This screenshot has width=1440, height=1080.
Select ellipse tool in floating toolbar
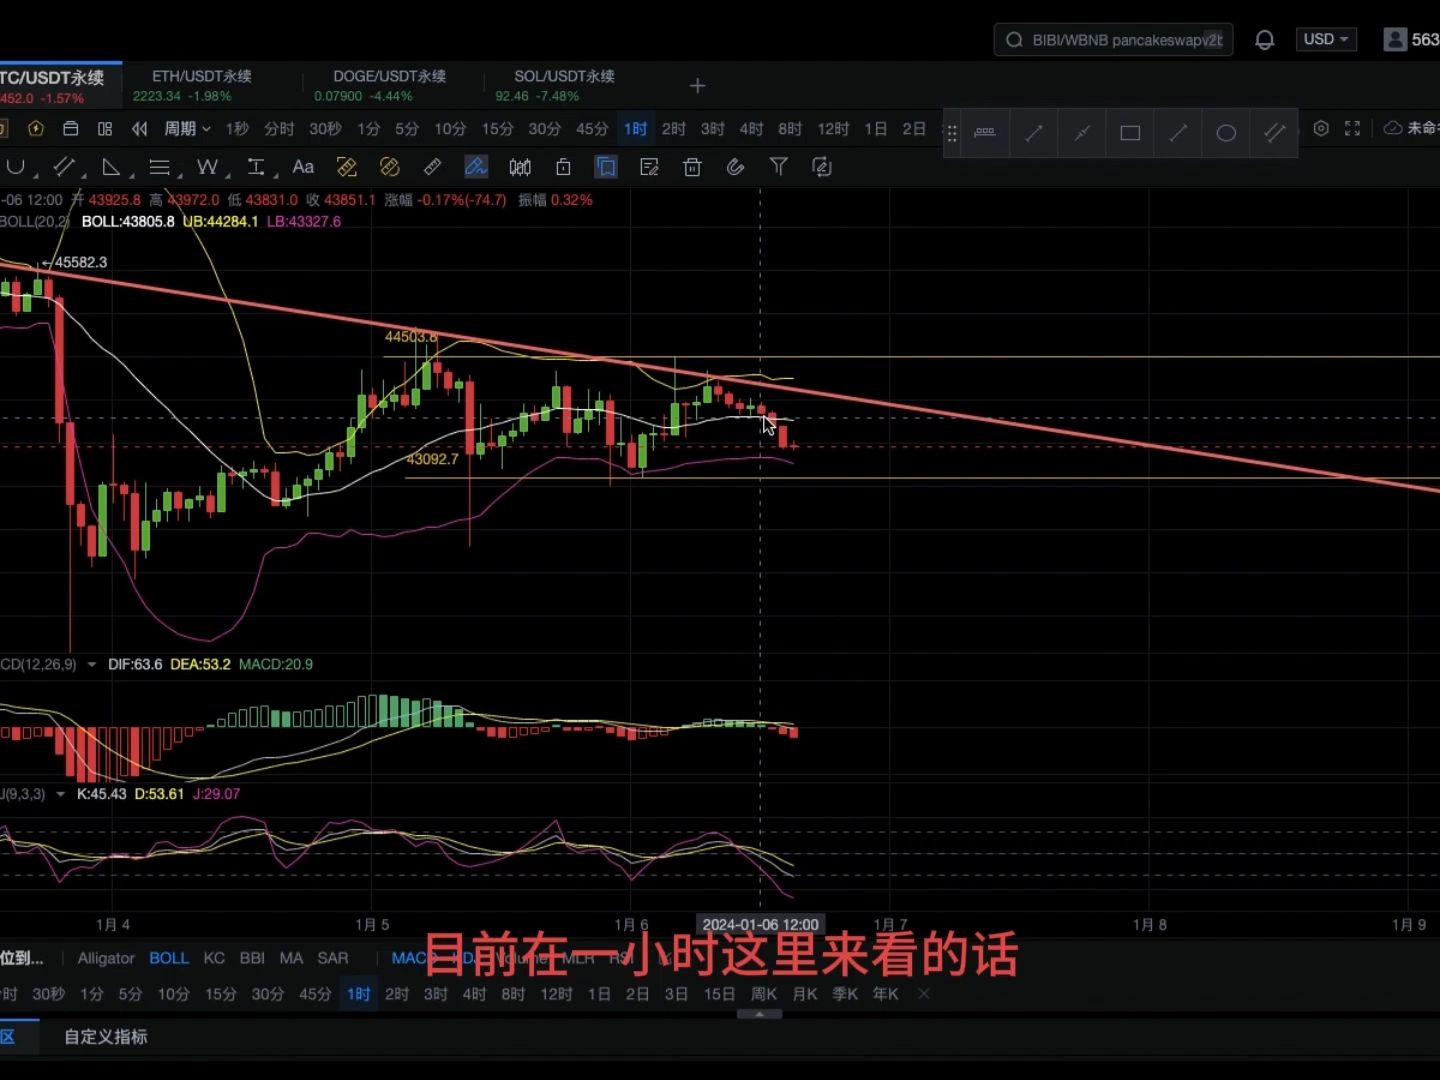coord(1226,132)
